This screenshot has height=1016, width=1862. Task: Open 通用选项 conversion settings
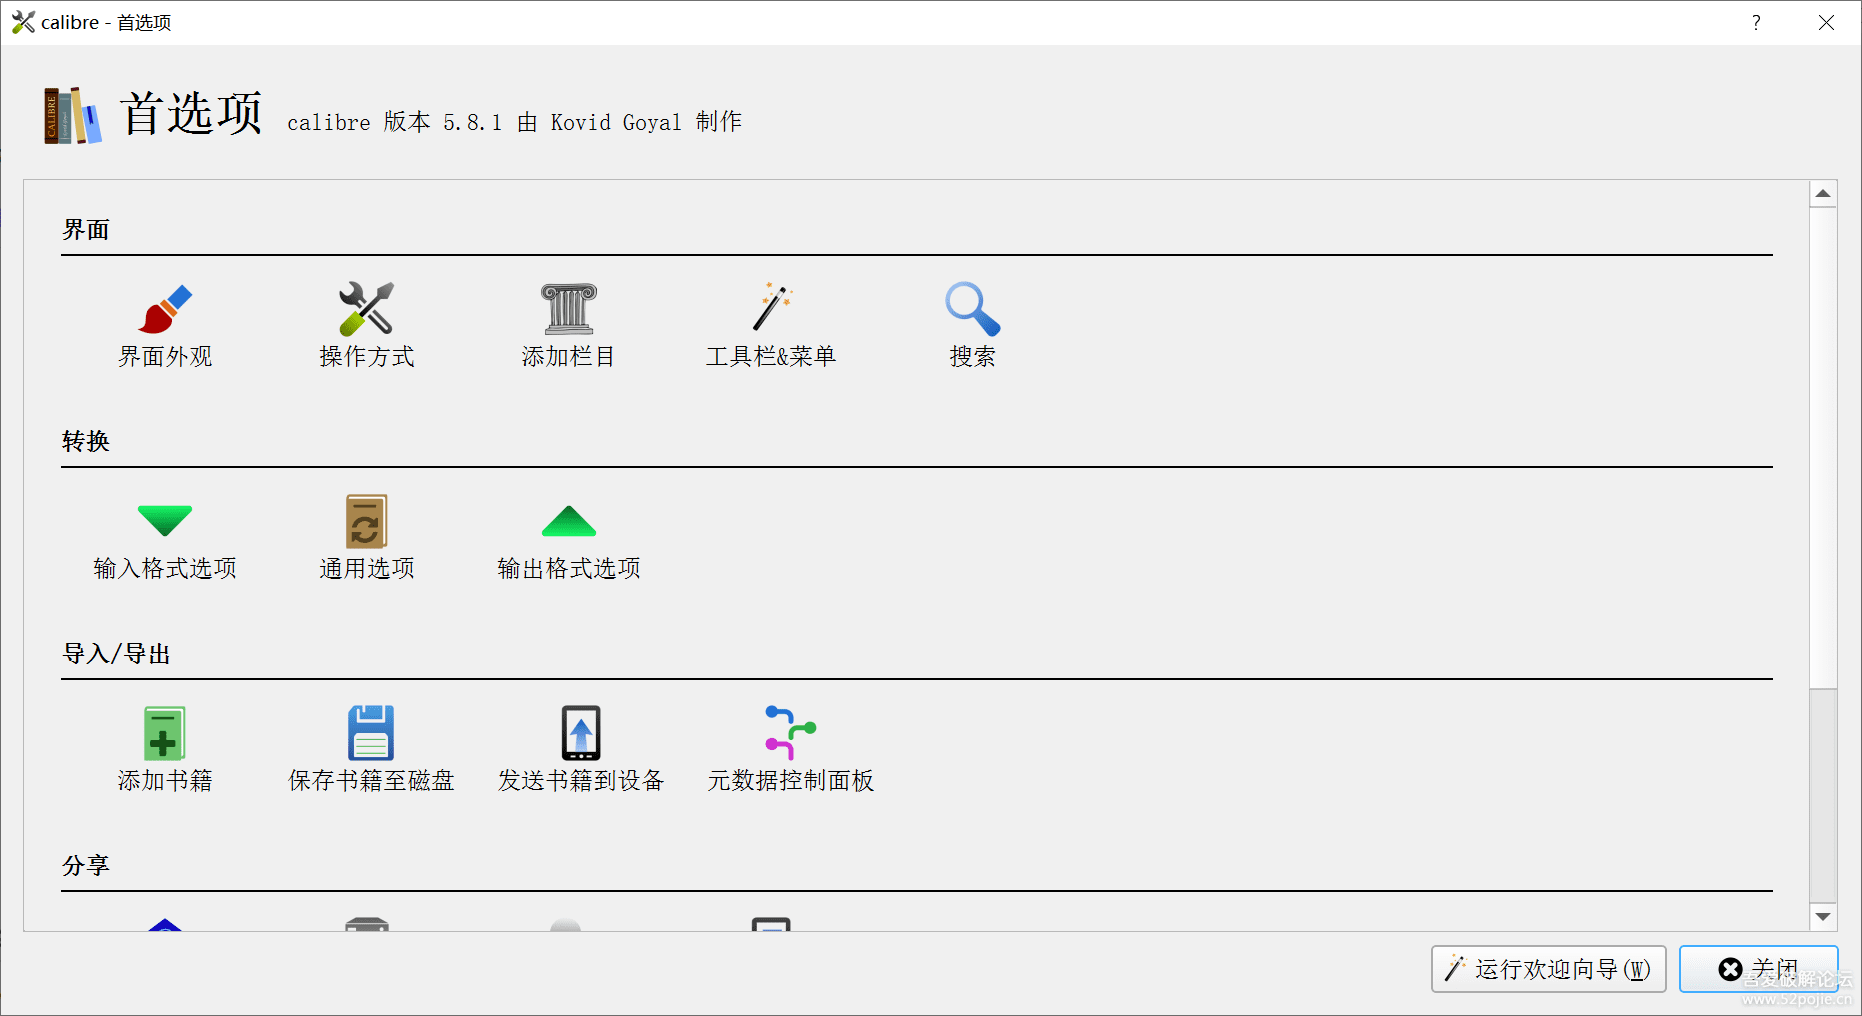pos(366,522)
